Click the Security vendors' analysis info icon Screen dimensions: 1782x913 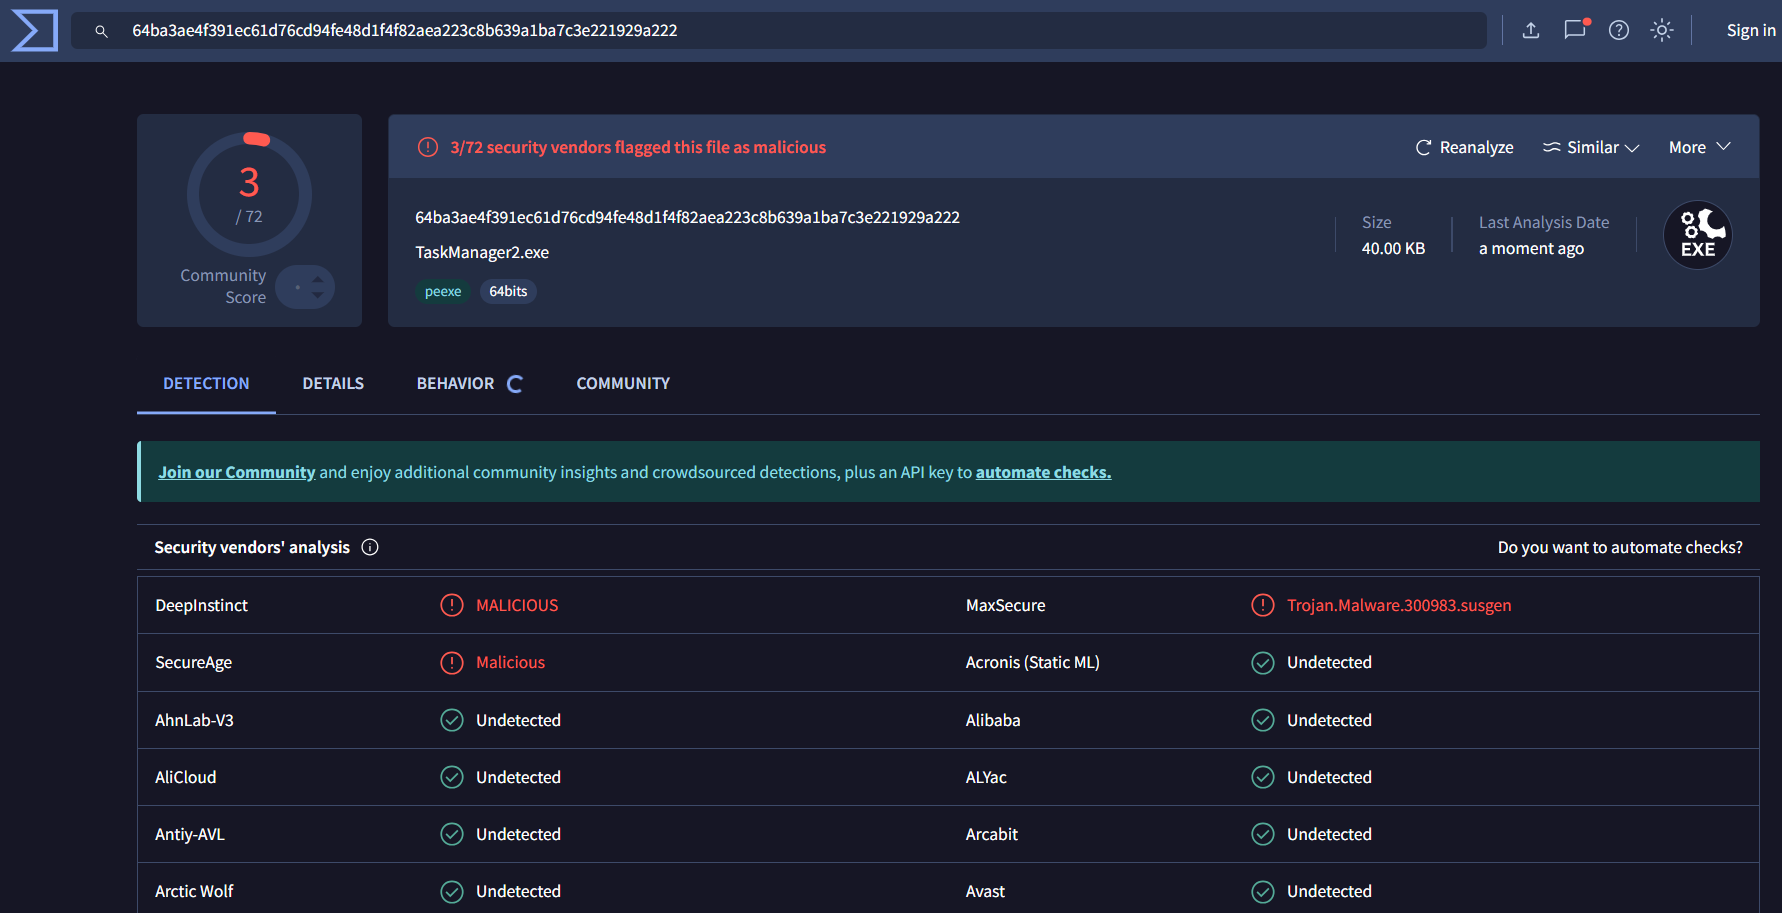[x=370, y=547]
